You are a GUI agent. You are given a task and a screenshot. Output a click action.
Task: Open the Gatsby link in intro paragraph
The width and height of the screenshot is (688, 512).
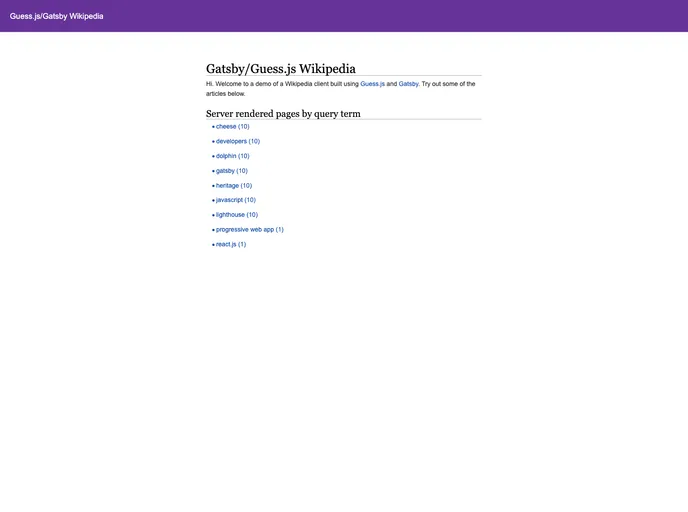(408, 84)
